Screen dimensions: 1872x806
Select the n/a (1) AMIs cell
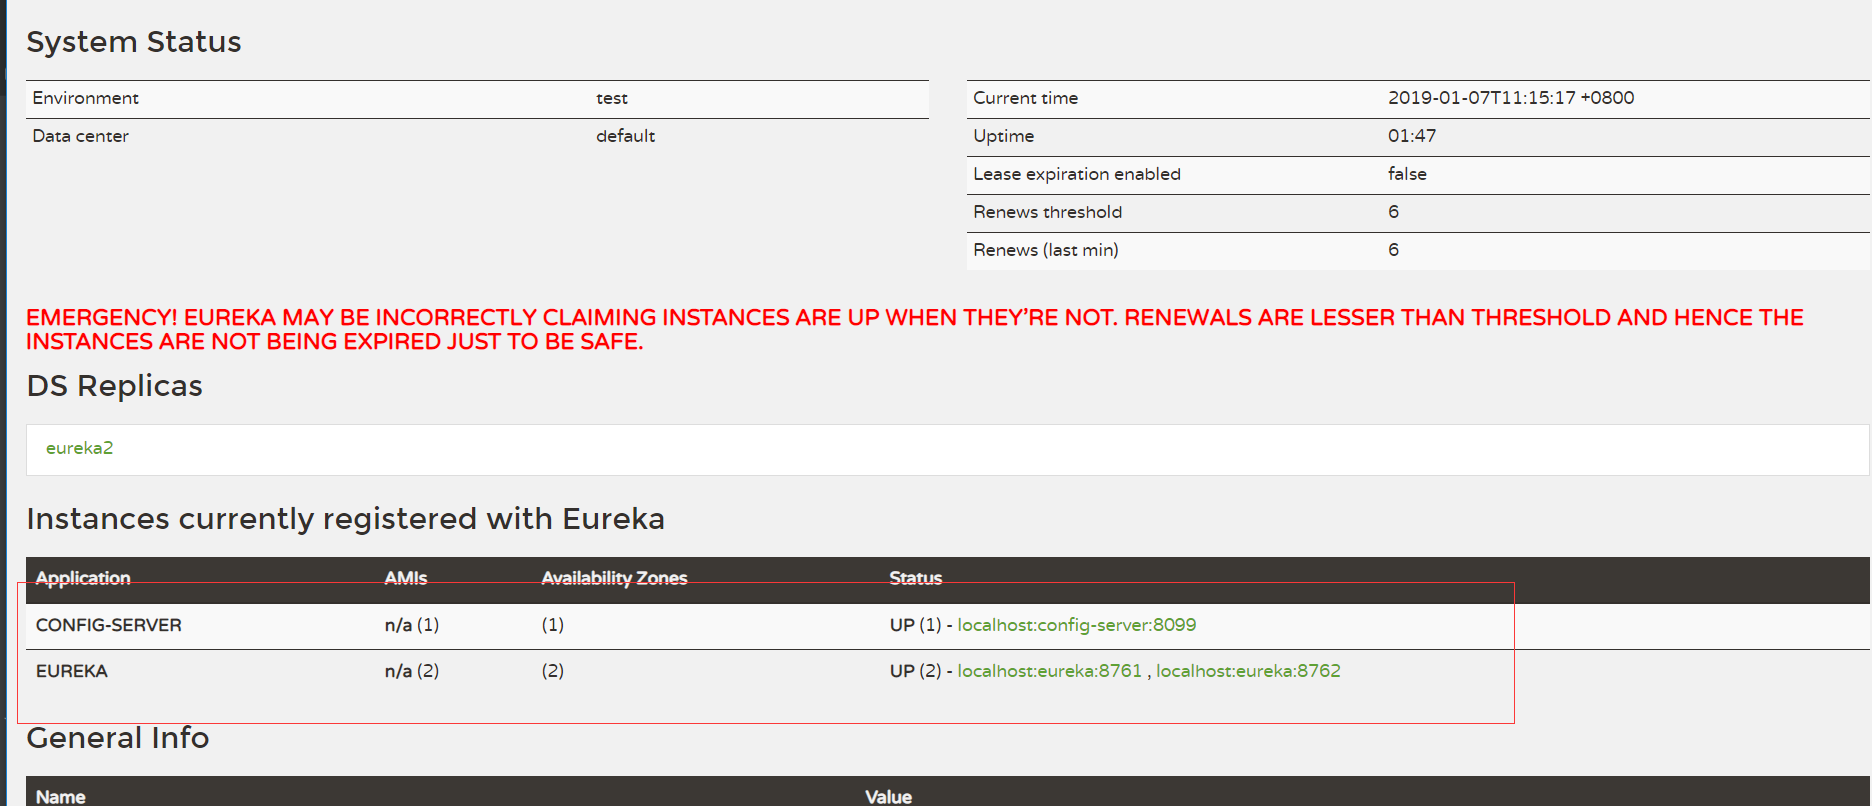point(412,625)
